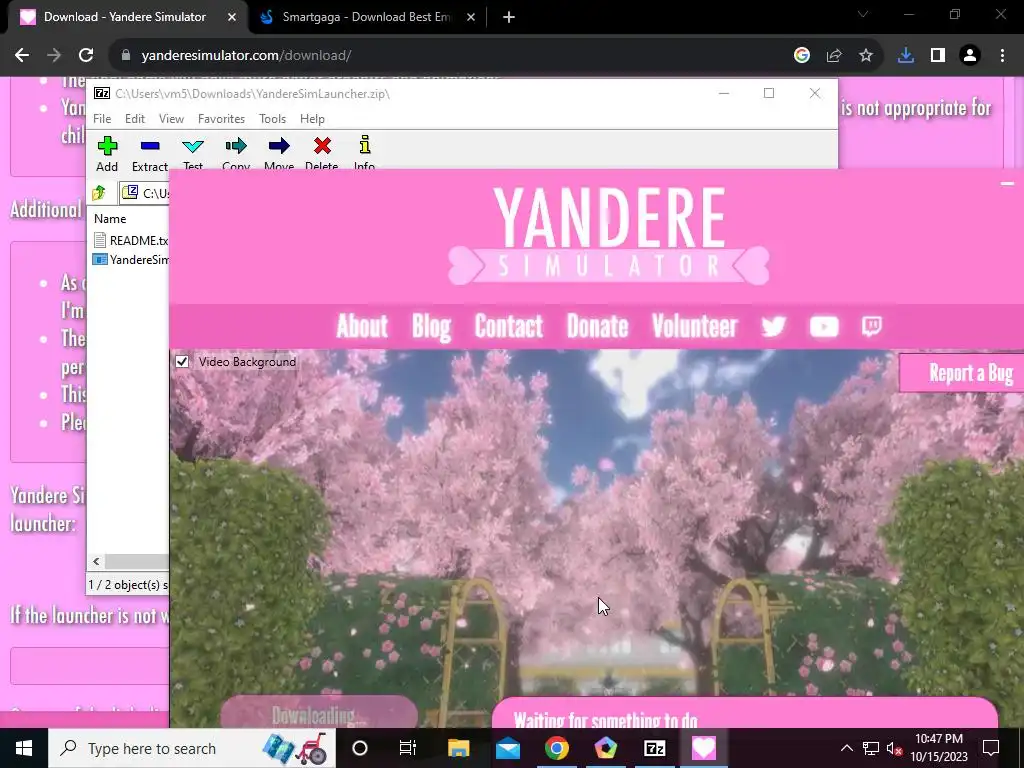Select README.txt in the 7-Zip file list

pyautogui.click(x=131, y=240)
